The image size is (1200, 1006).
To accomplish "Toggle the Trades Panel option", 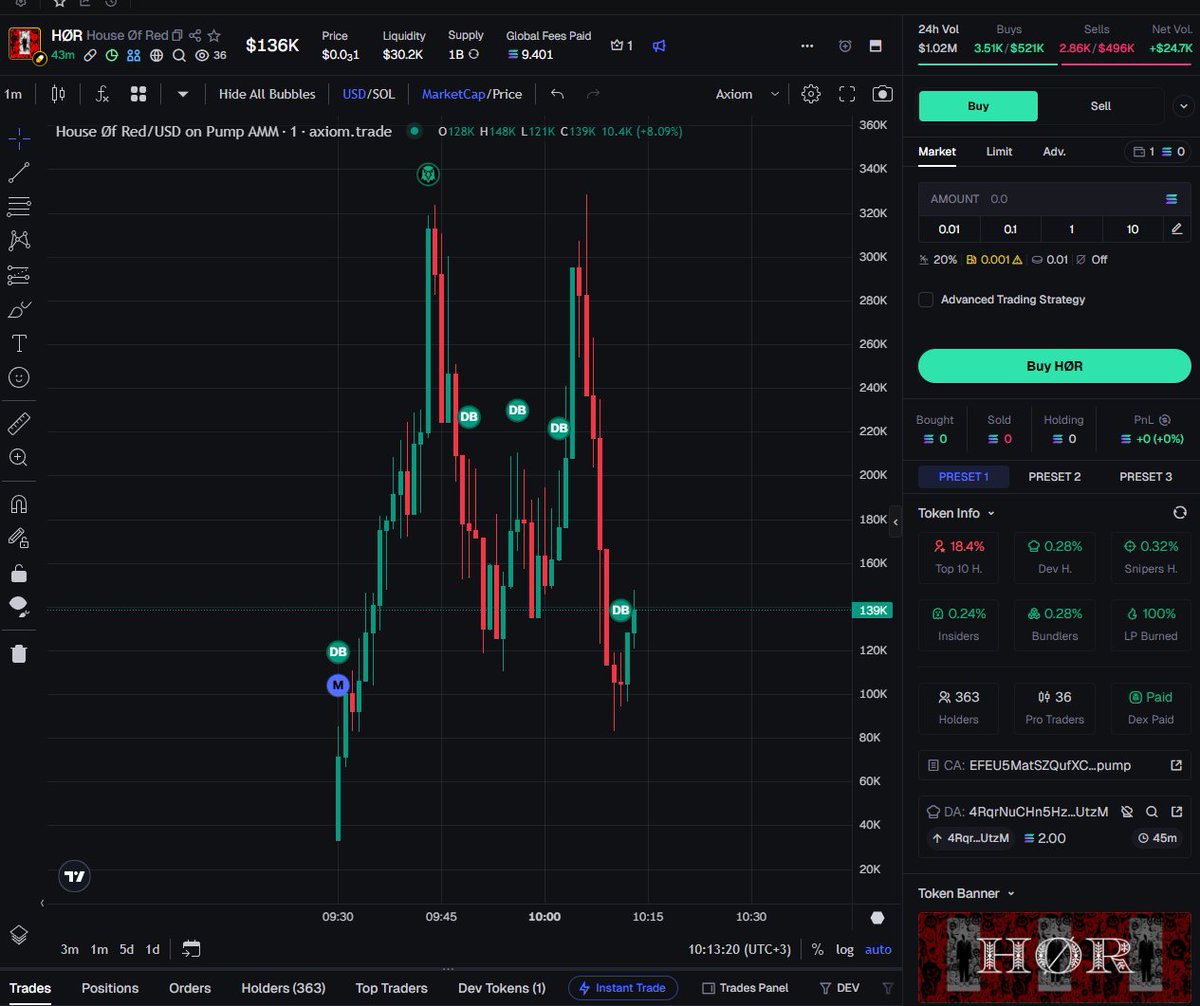I will coord(746,988).
